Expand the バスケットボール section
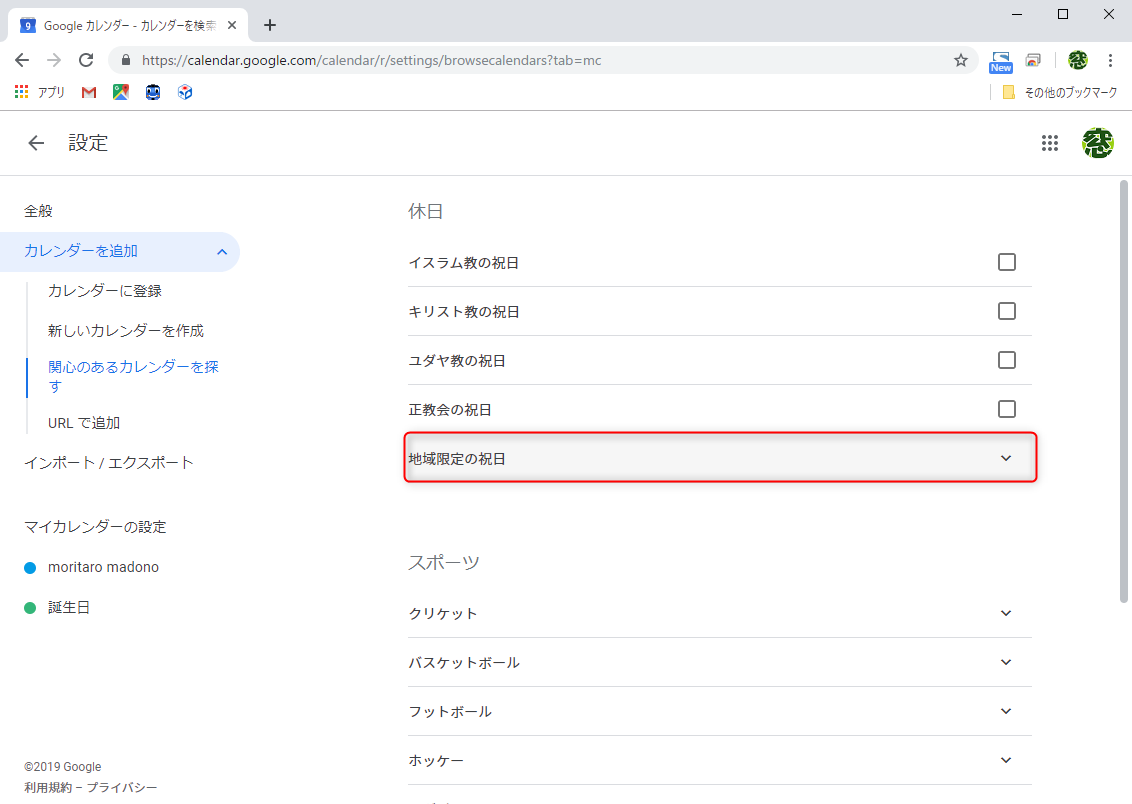1132x804 pixels. 720,663
